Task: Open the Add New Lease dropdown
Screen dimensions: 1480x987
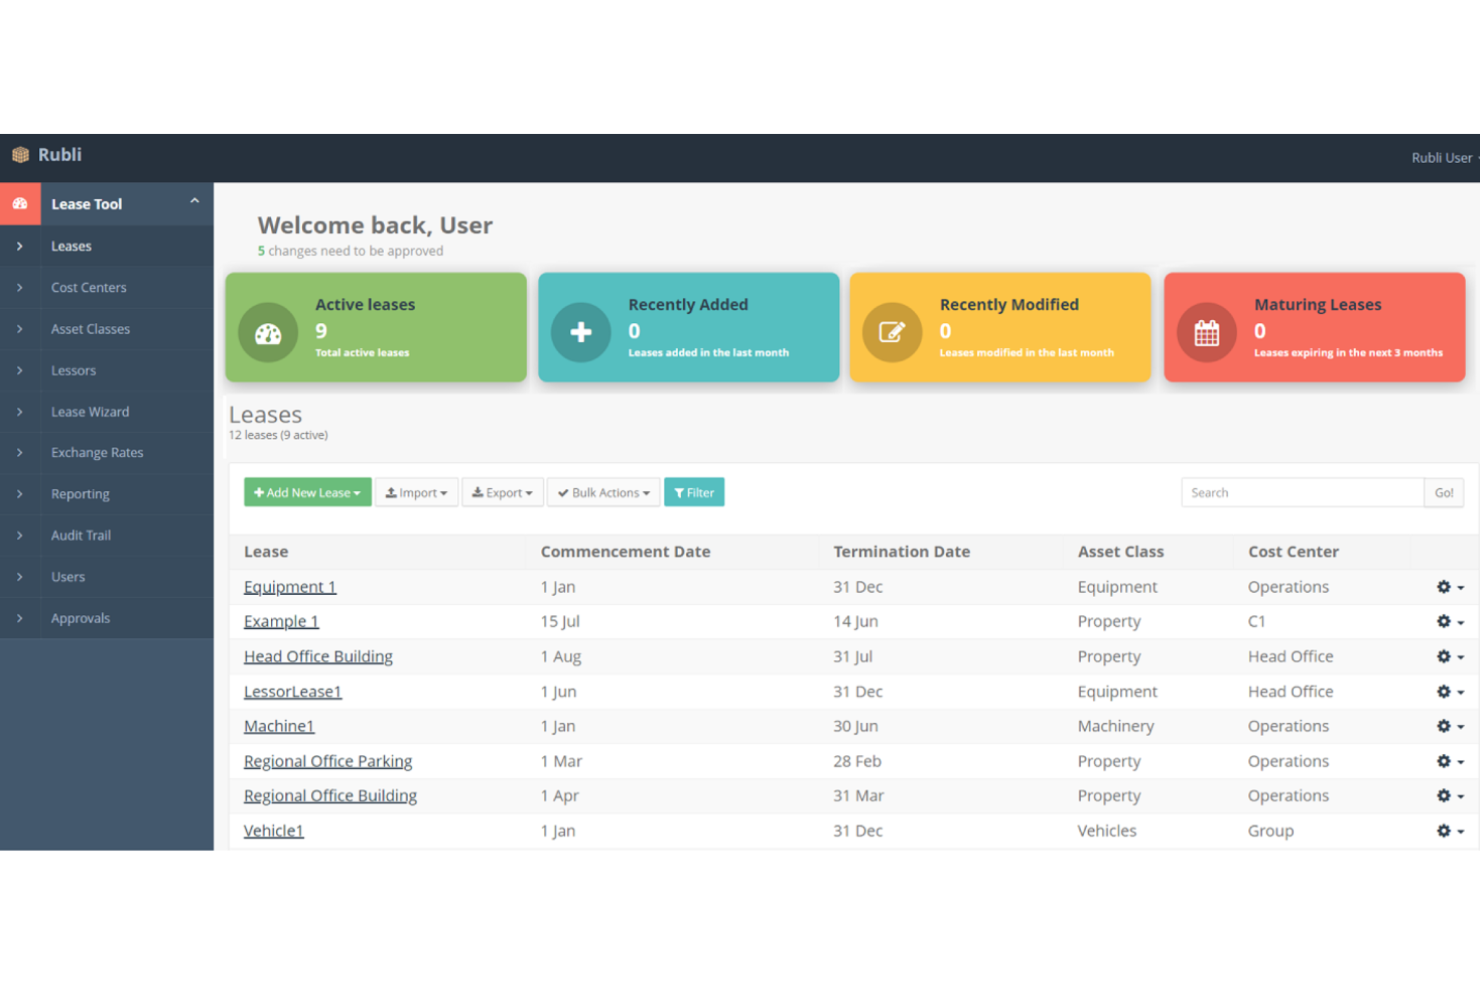Action: point(308,492)
